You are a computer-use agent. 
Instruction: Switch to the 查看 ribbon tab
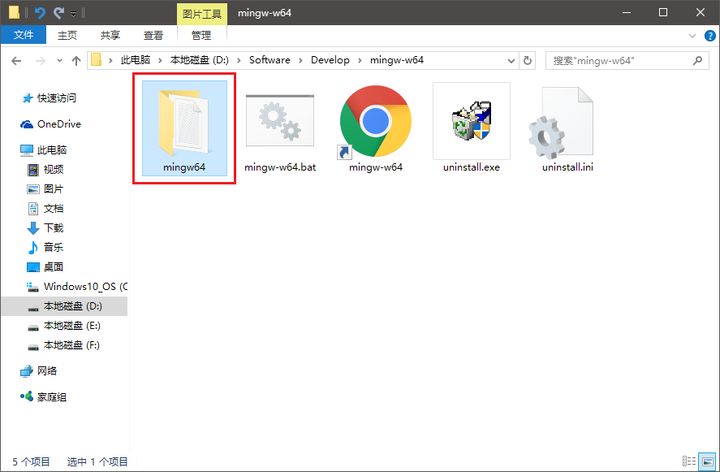(152, 36)
